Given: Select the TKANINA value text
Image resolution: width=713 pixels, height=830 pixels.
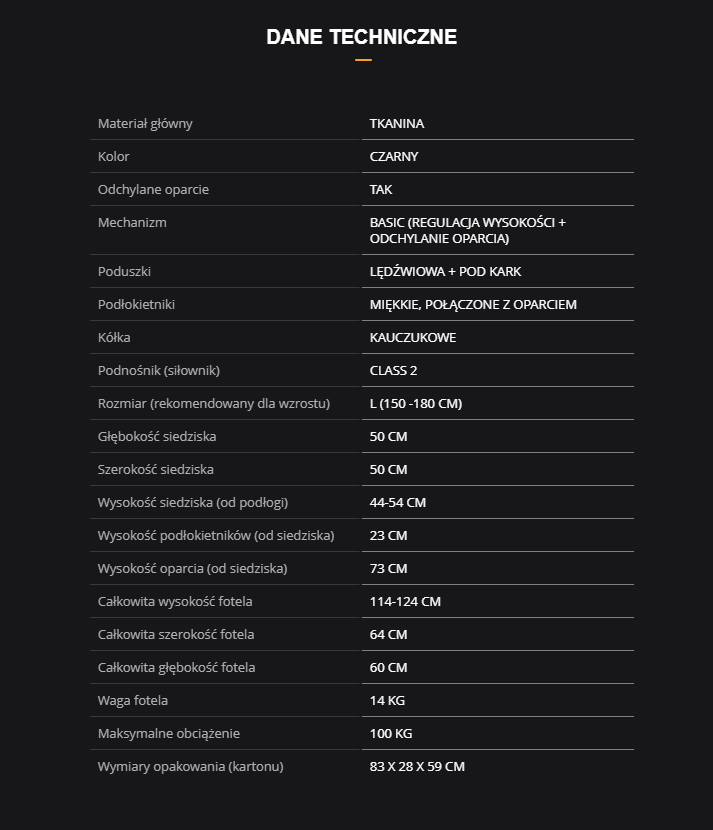Looking at the screenshot, I should click(x=397, y=124).
